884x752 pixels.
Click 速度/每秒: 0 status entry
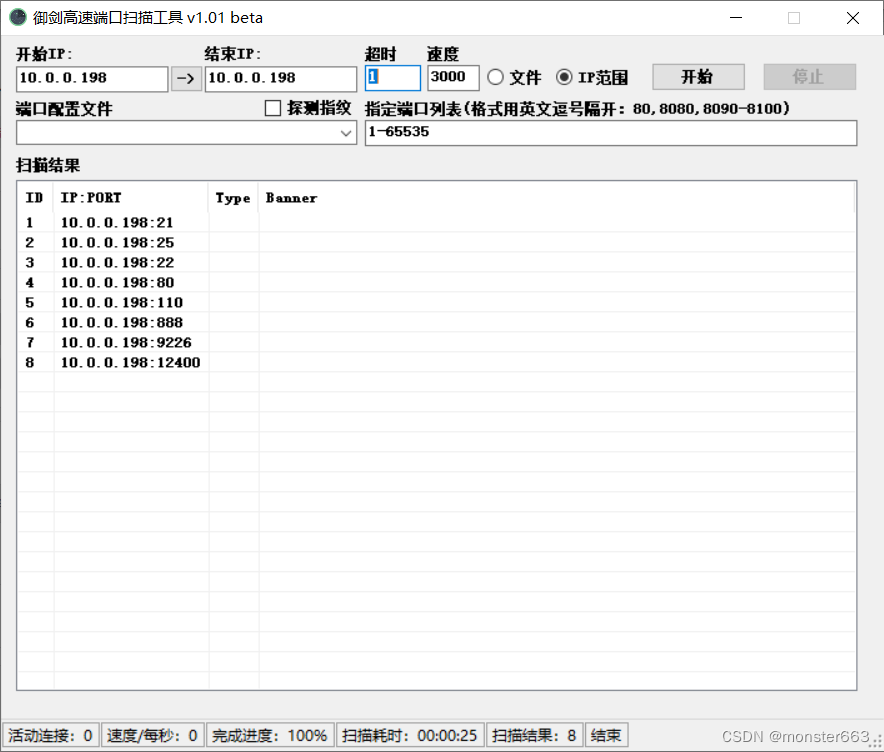[x=152, y=736]
